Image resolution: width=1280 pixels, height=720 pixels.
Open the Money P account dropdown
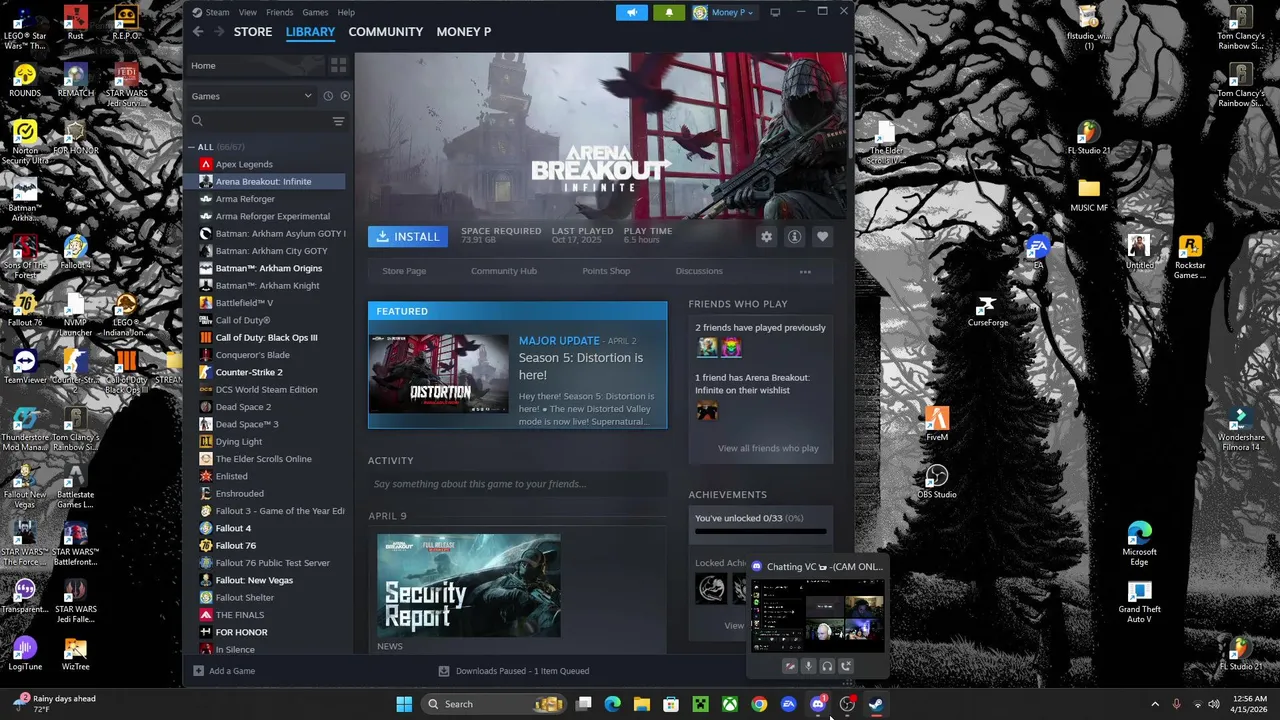[x=724, y=12]
